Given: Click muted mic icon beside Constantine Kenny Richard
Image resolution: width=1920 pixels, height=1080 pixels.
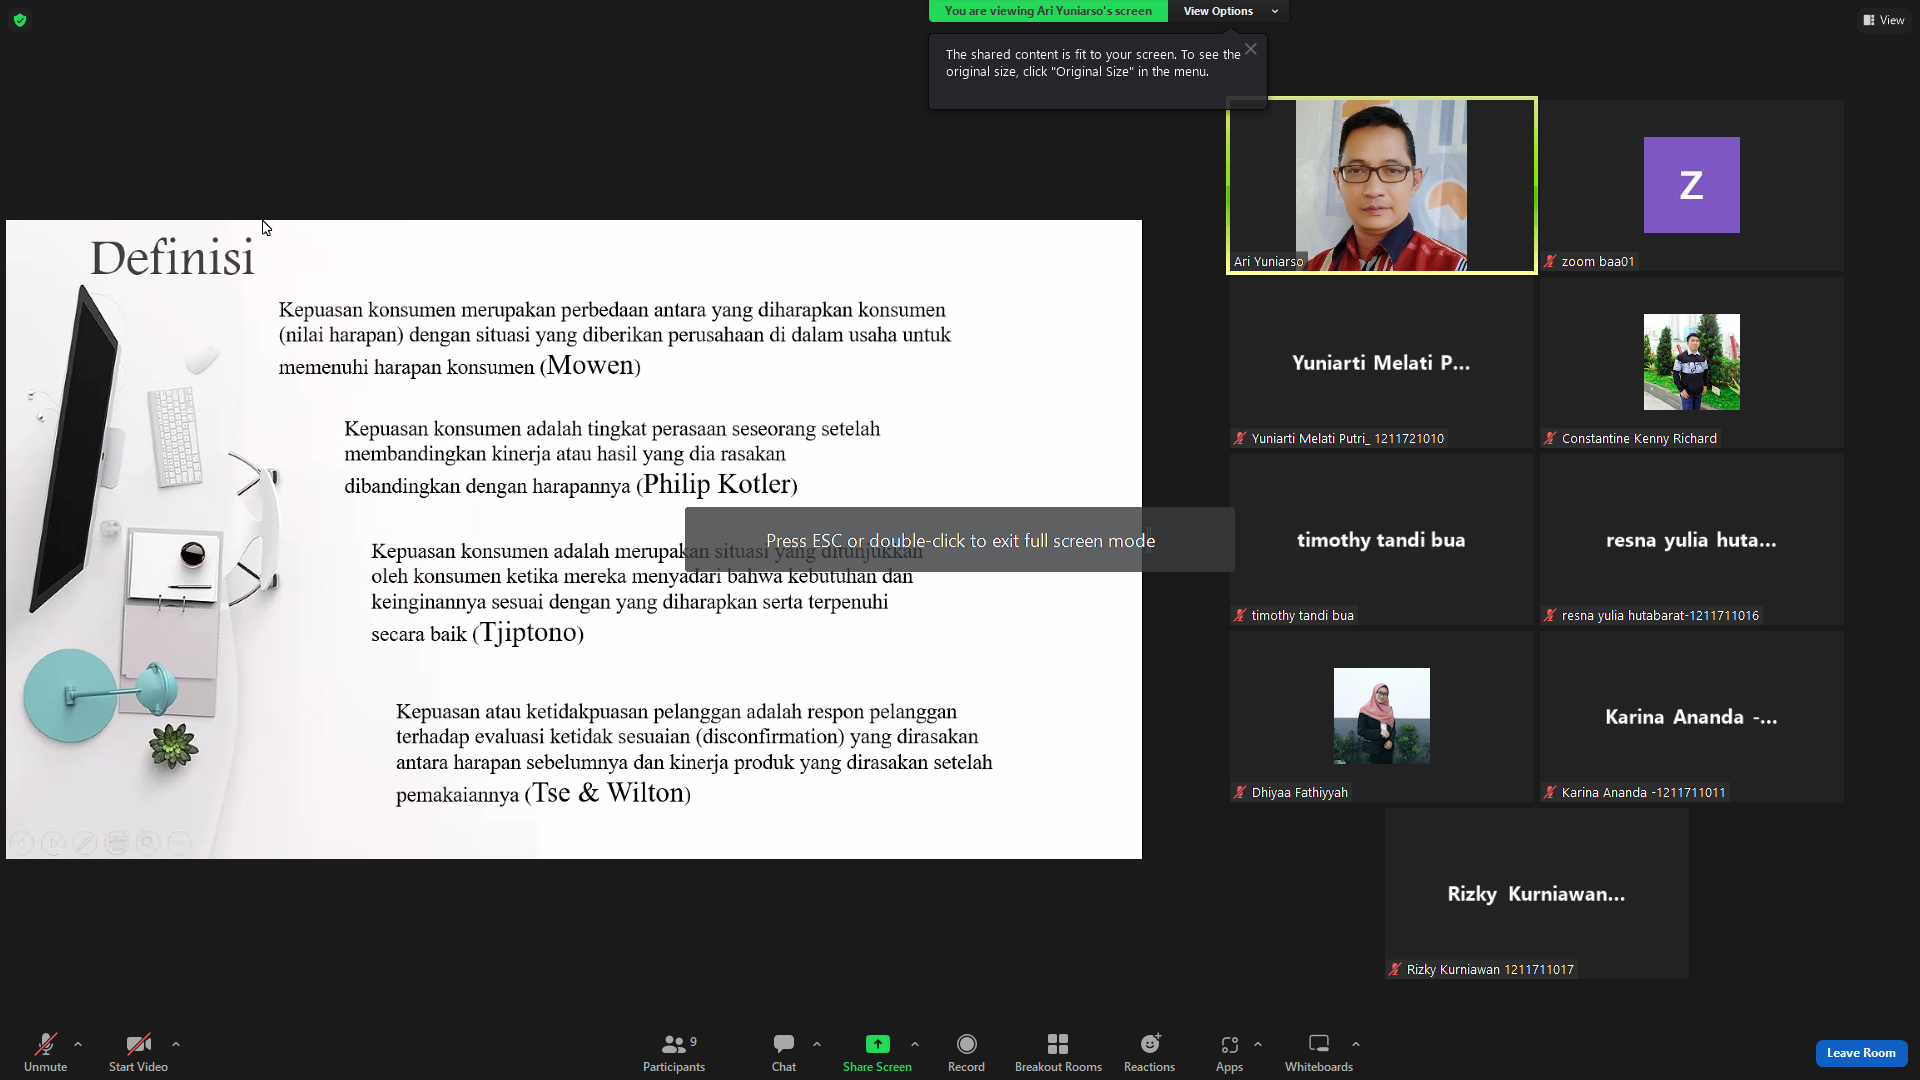Looking at the screenshot, I should coord(1551,439).
